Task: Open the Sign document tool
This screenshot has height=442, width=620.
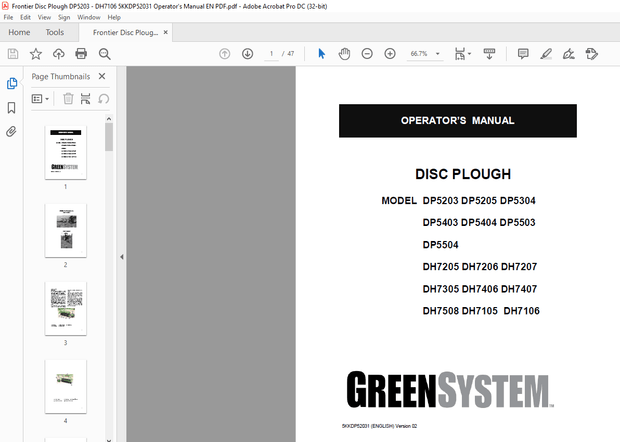Action: pyautogui.click(x=569, y=54)
